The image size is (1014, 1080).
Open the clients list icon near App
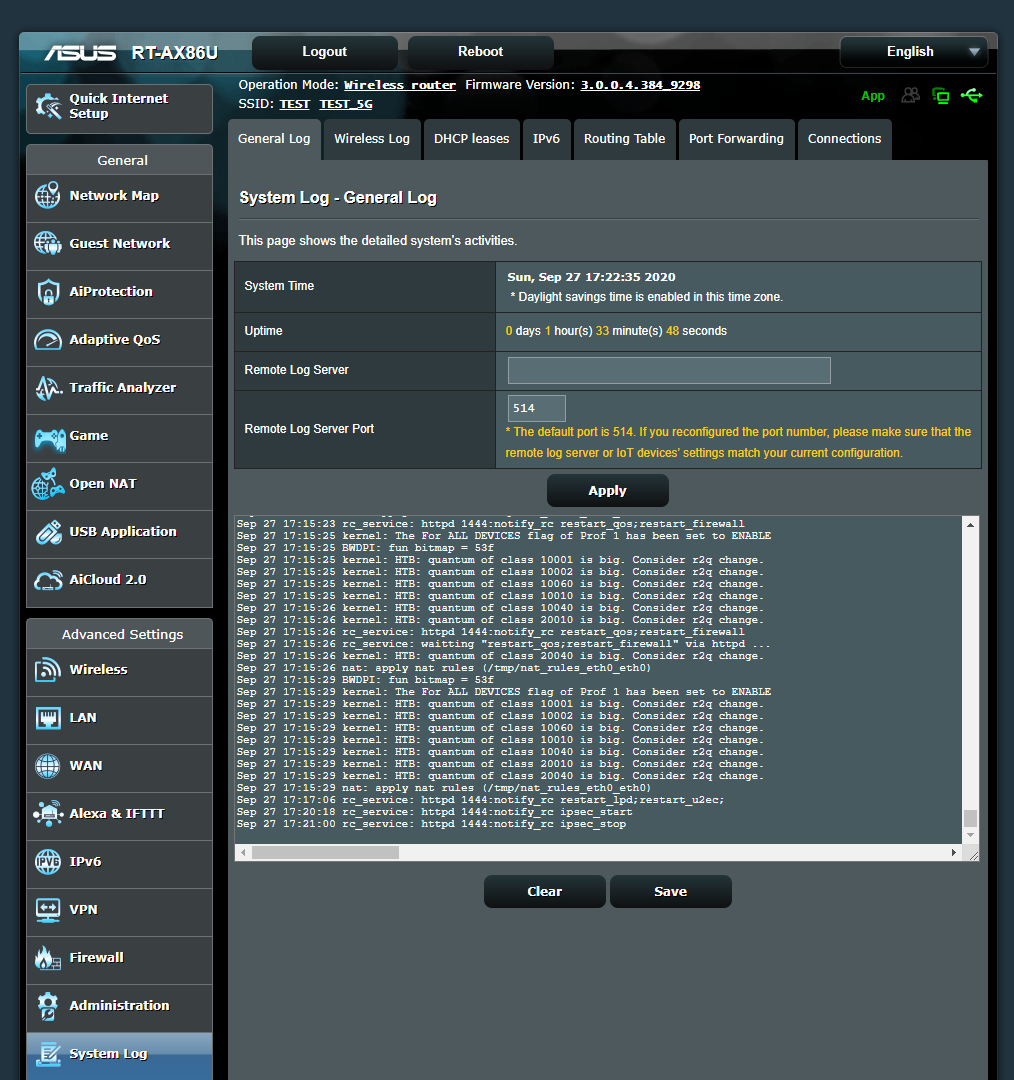(909, 95)
